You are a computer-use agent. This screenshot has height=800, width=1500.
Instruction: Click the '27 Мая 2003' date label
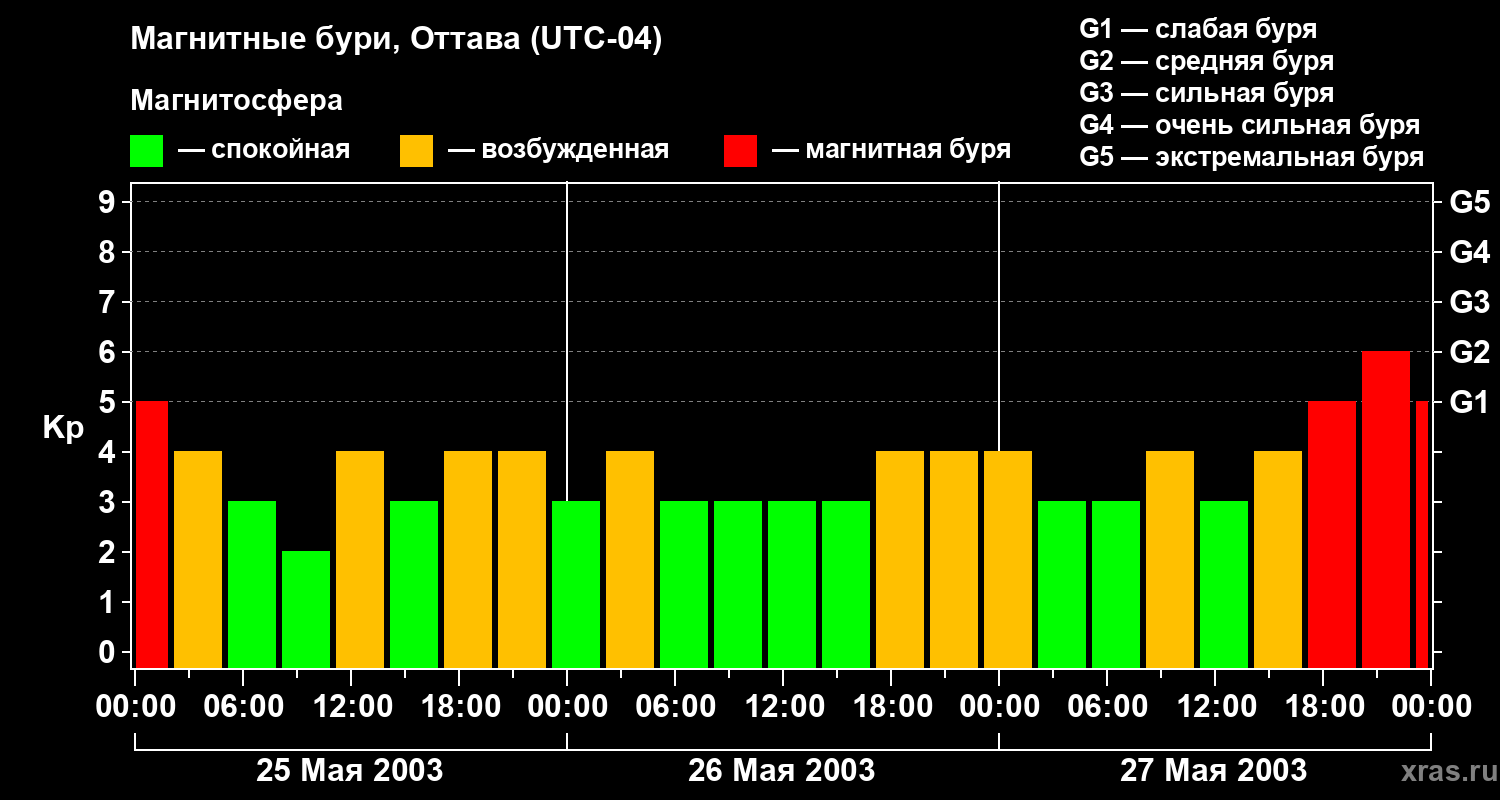click(x=1213, y=770)
